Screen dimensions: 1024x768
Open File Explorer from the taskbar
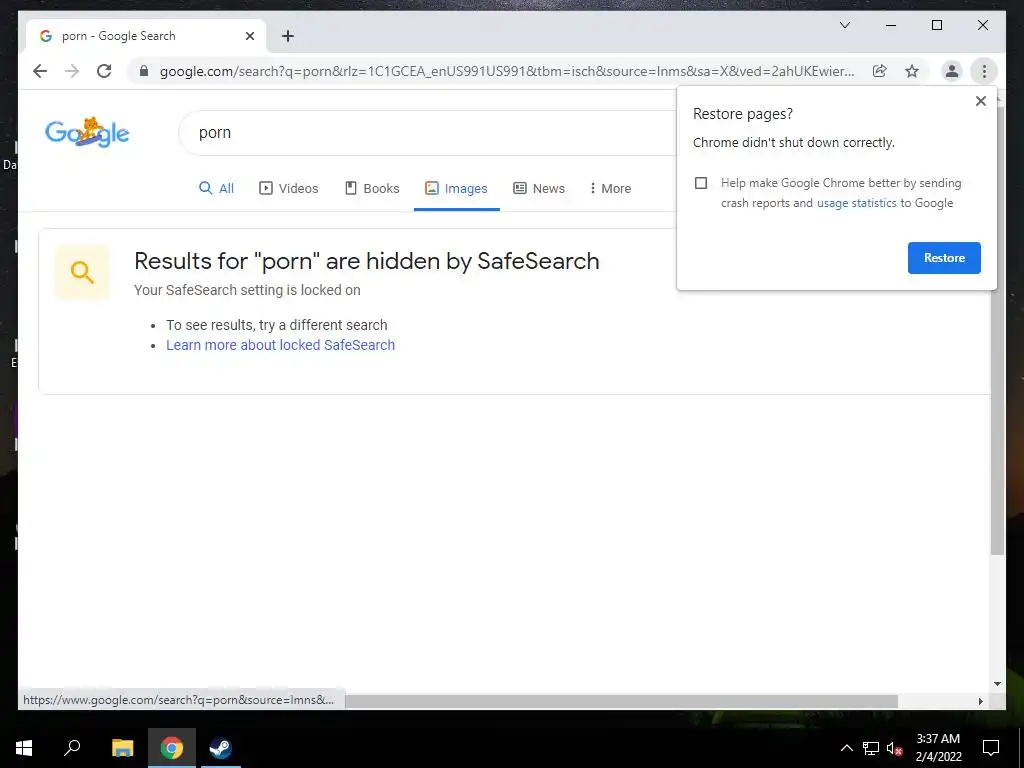122,748
